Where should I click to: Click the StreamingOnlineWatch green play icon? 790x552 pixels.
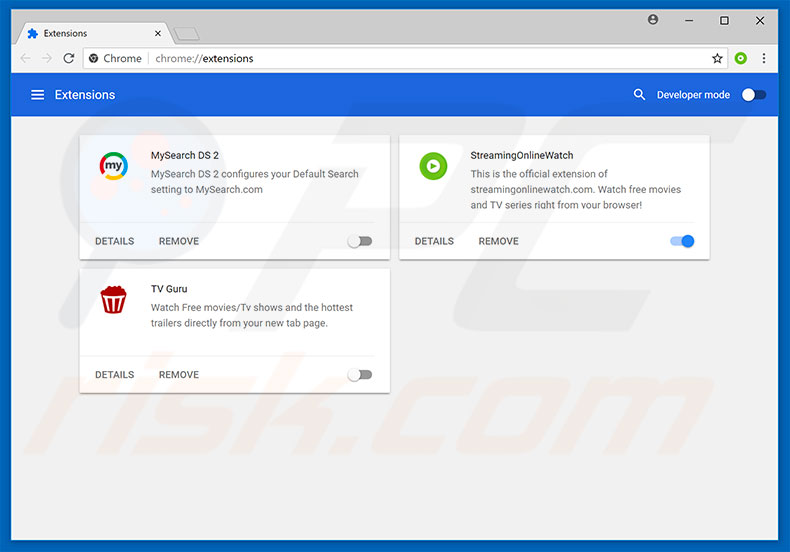click(433, 166)
